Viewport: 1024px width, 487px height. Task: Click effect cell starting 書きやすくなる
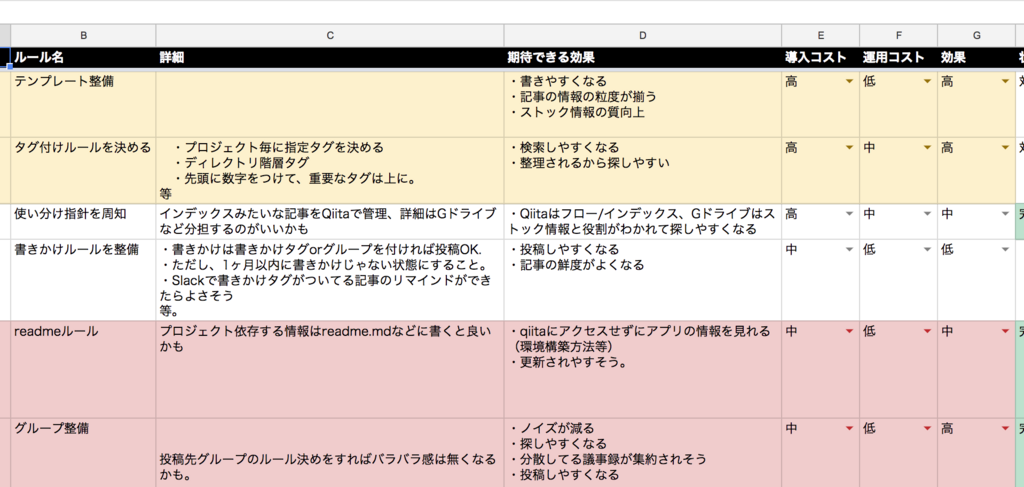click(643, 104)
